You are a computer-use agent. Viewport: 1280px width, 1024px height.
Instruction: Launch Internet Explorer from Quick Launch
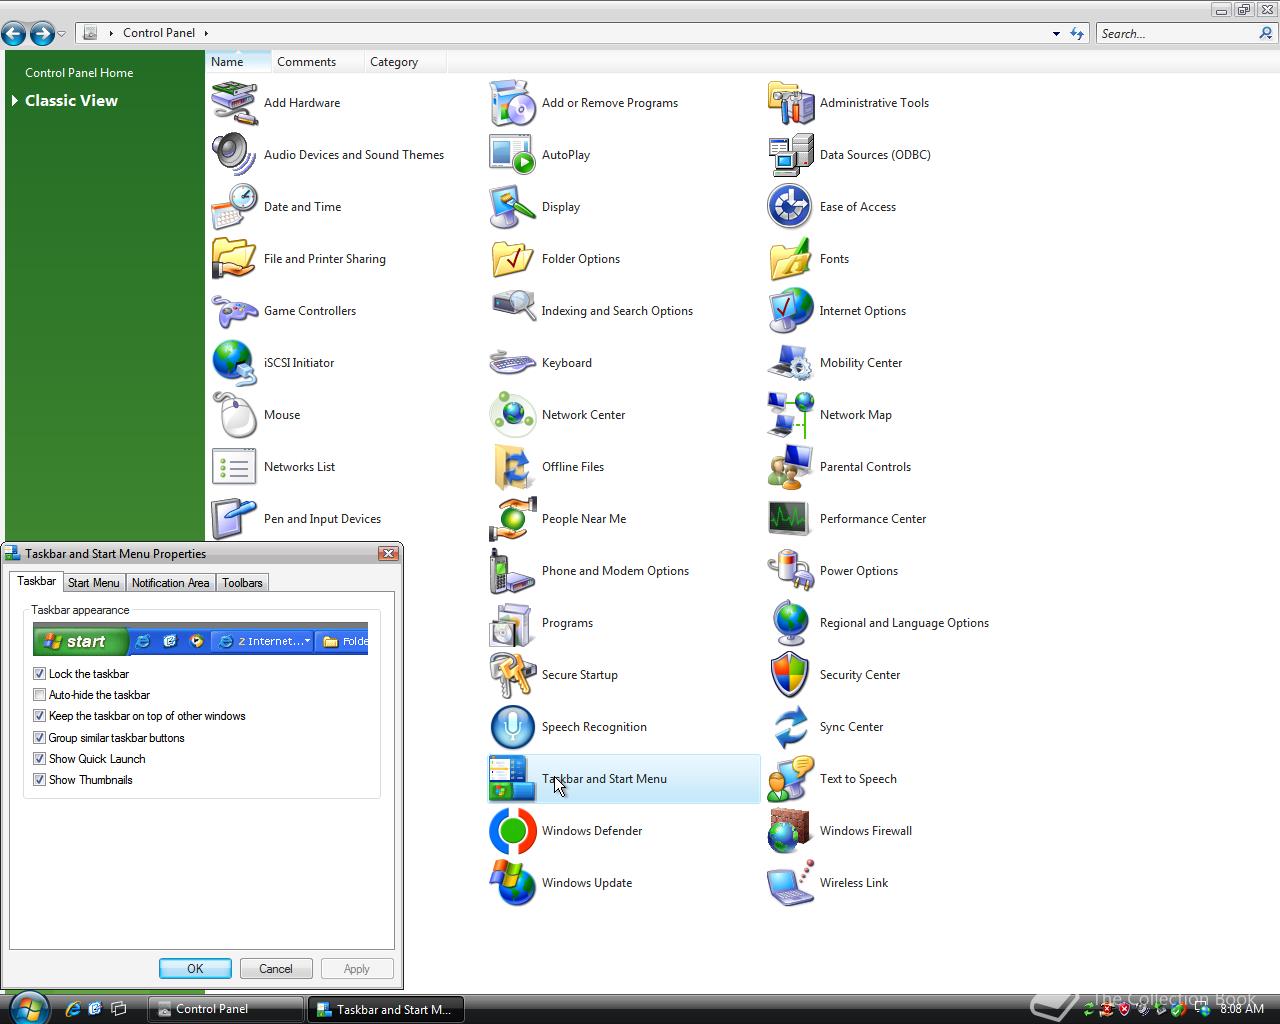coord(72,1009)
